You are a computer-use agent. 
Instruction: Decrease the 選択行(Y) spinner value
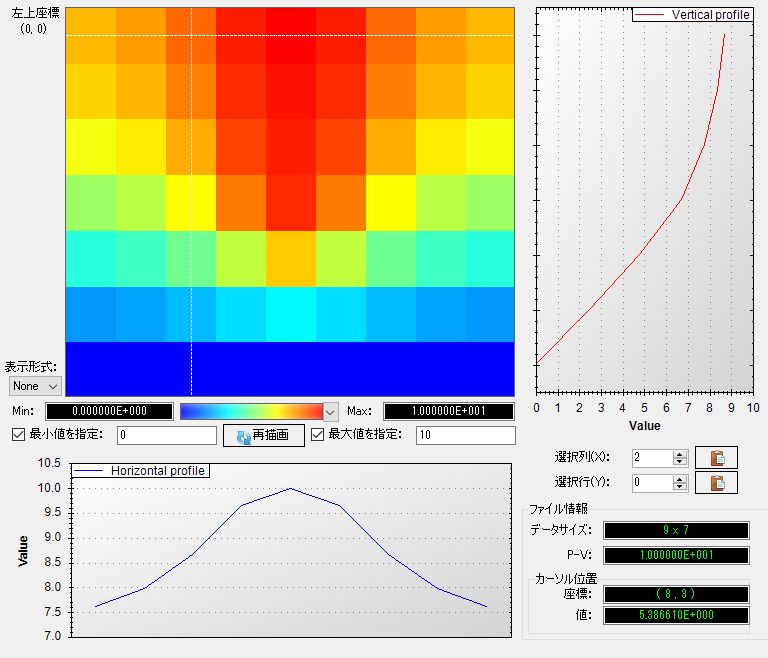point(679,487)
